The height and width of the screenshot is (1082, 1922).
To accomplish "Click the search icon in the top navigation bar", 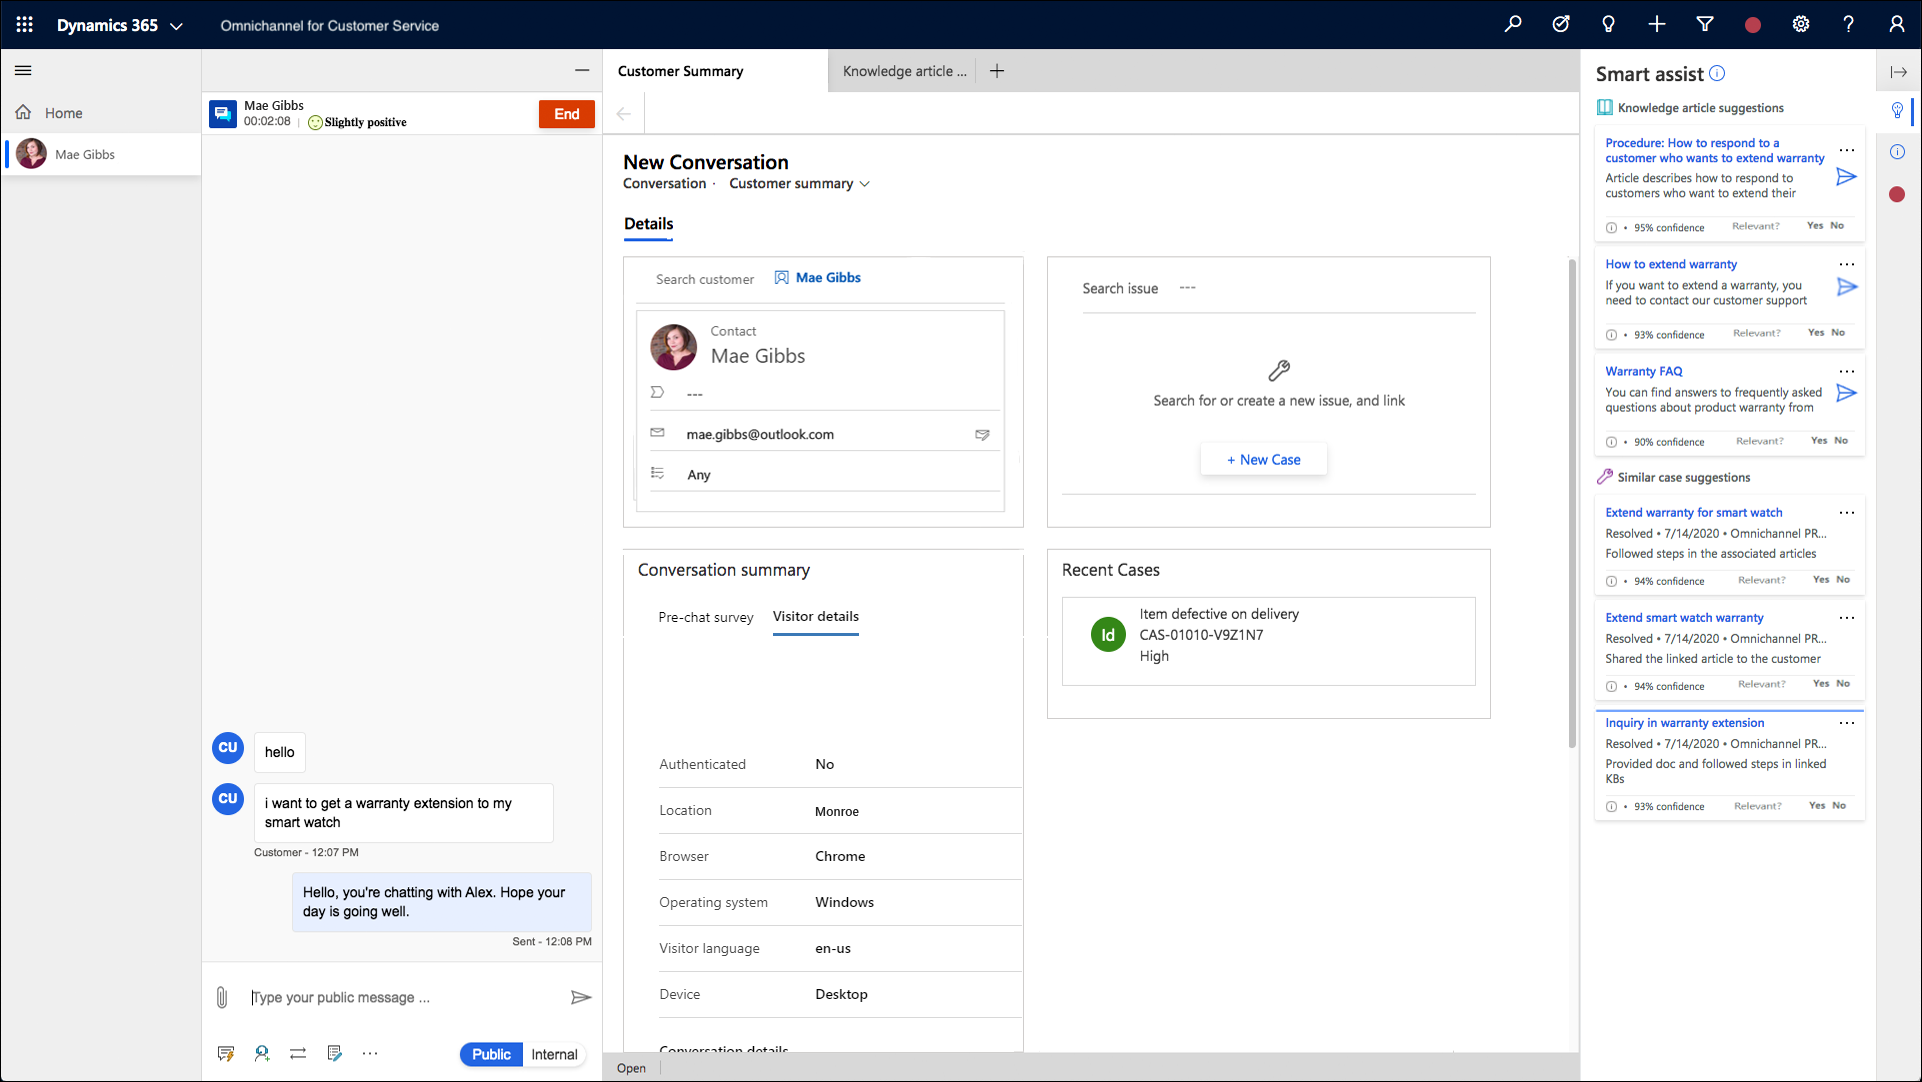I will tap(1513, 25).
